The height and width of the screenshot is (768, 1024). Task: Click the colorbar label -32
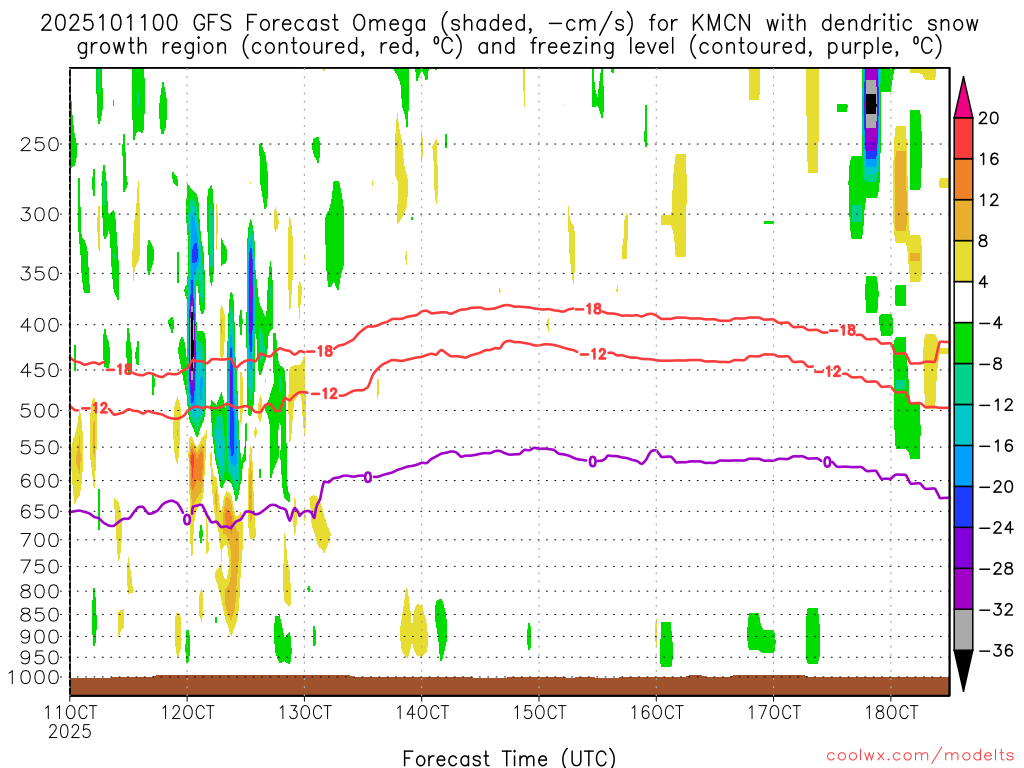pos(996,609)
